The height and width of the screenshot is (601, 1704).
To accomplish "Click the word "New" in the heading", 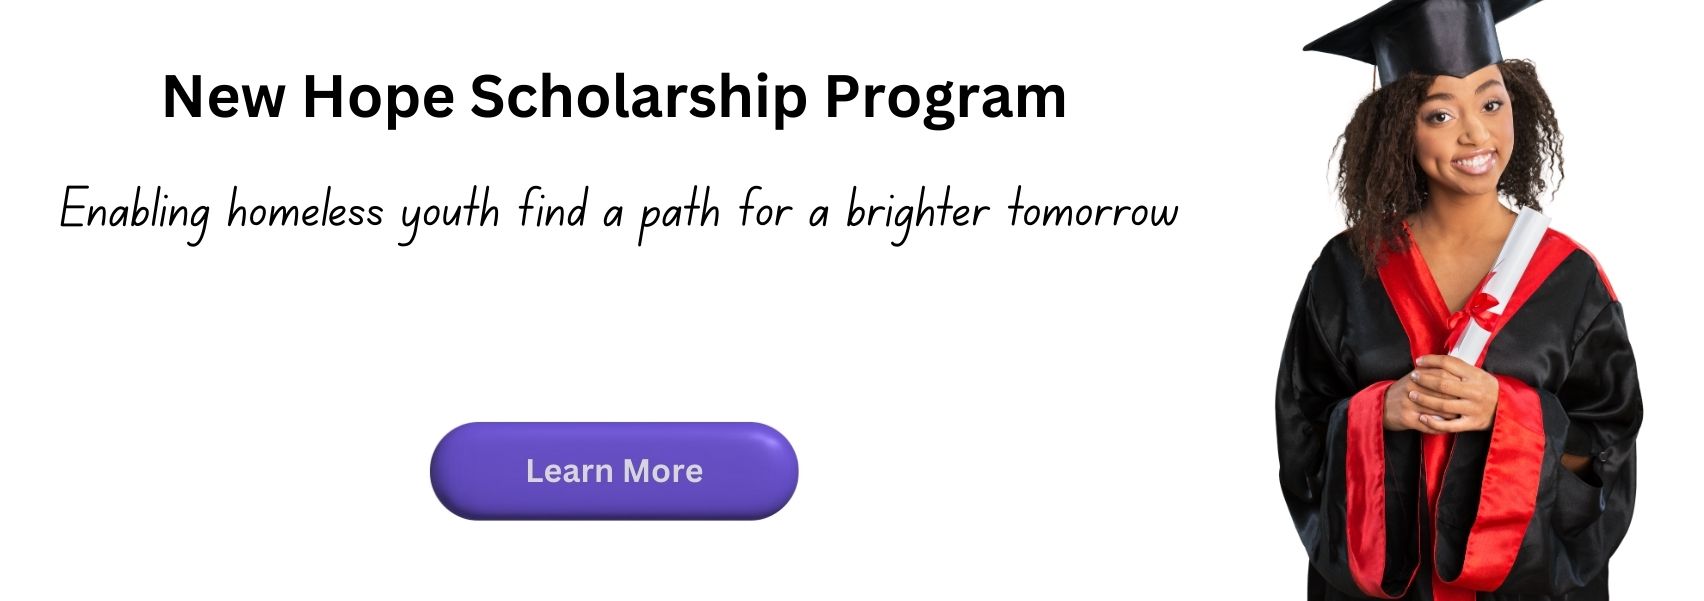I will pos(224,97).
